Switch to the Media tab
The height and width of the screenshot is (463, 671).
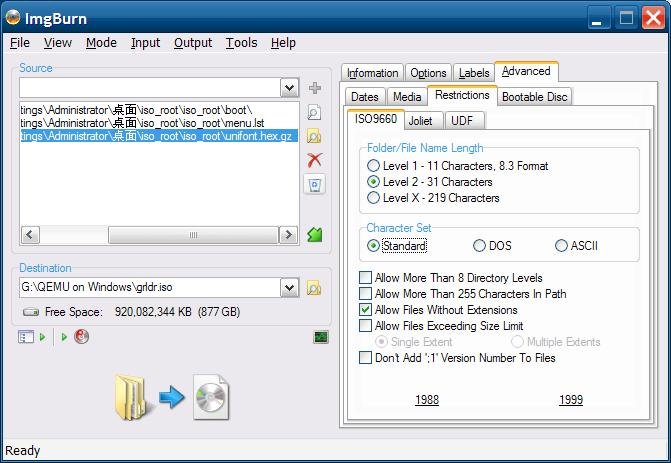tap(407, 97)
